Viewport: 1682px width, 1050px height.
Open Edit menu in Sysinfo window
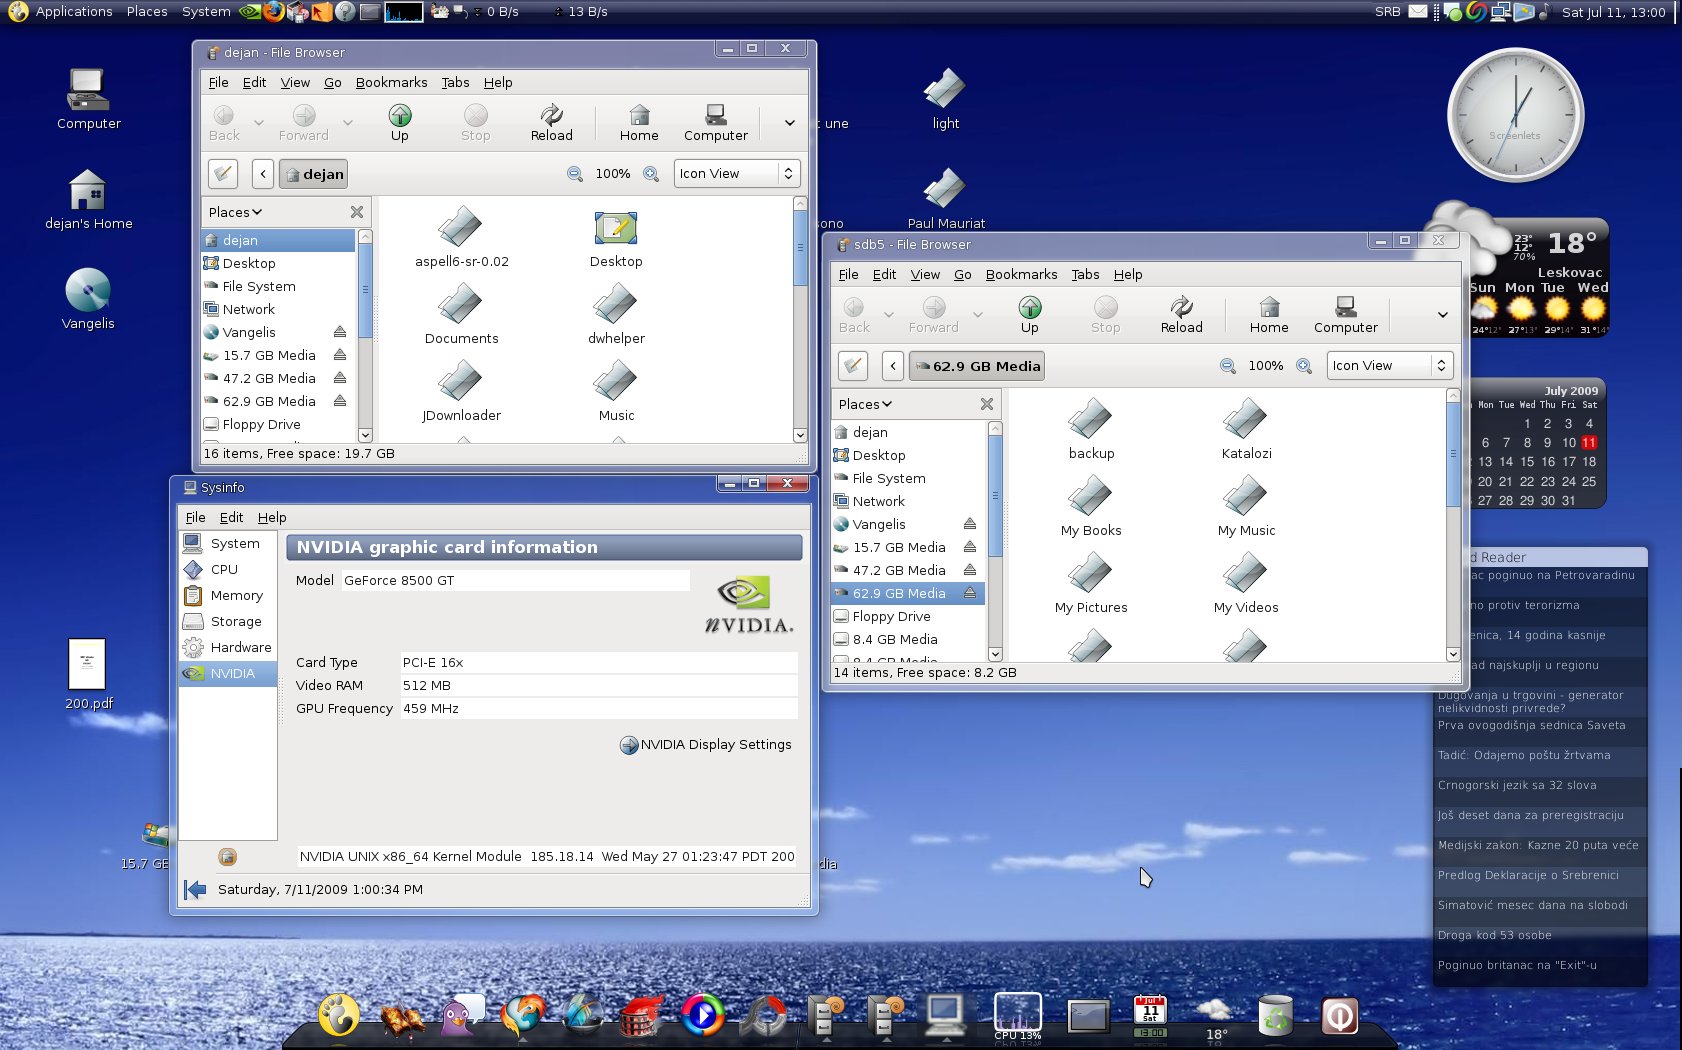[x=231, y=517]
